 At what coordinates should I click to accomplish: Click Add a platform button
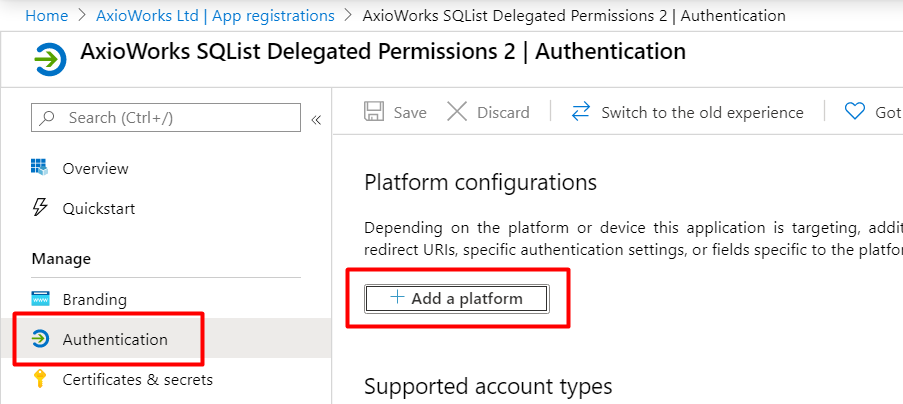[457, 299]
